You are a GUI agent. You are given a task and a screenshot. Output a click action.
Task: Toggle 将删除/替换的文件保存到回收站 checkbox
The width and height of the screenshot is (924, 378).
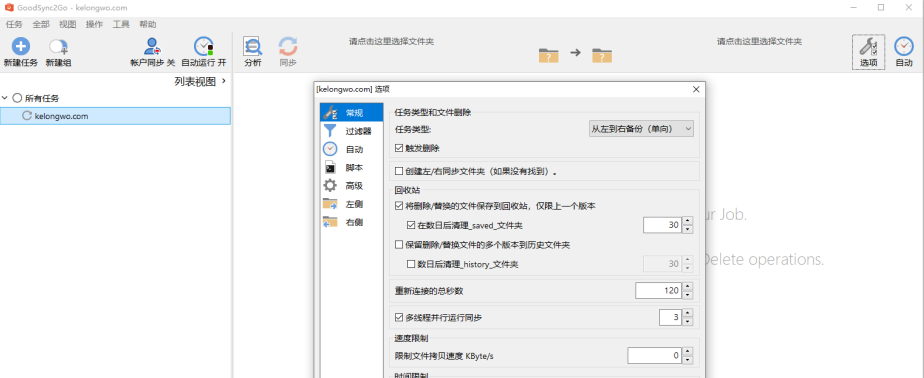point(399,206)
